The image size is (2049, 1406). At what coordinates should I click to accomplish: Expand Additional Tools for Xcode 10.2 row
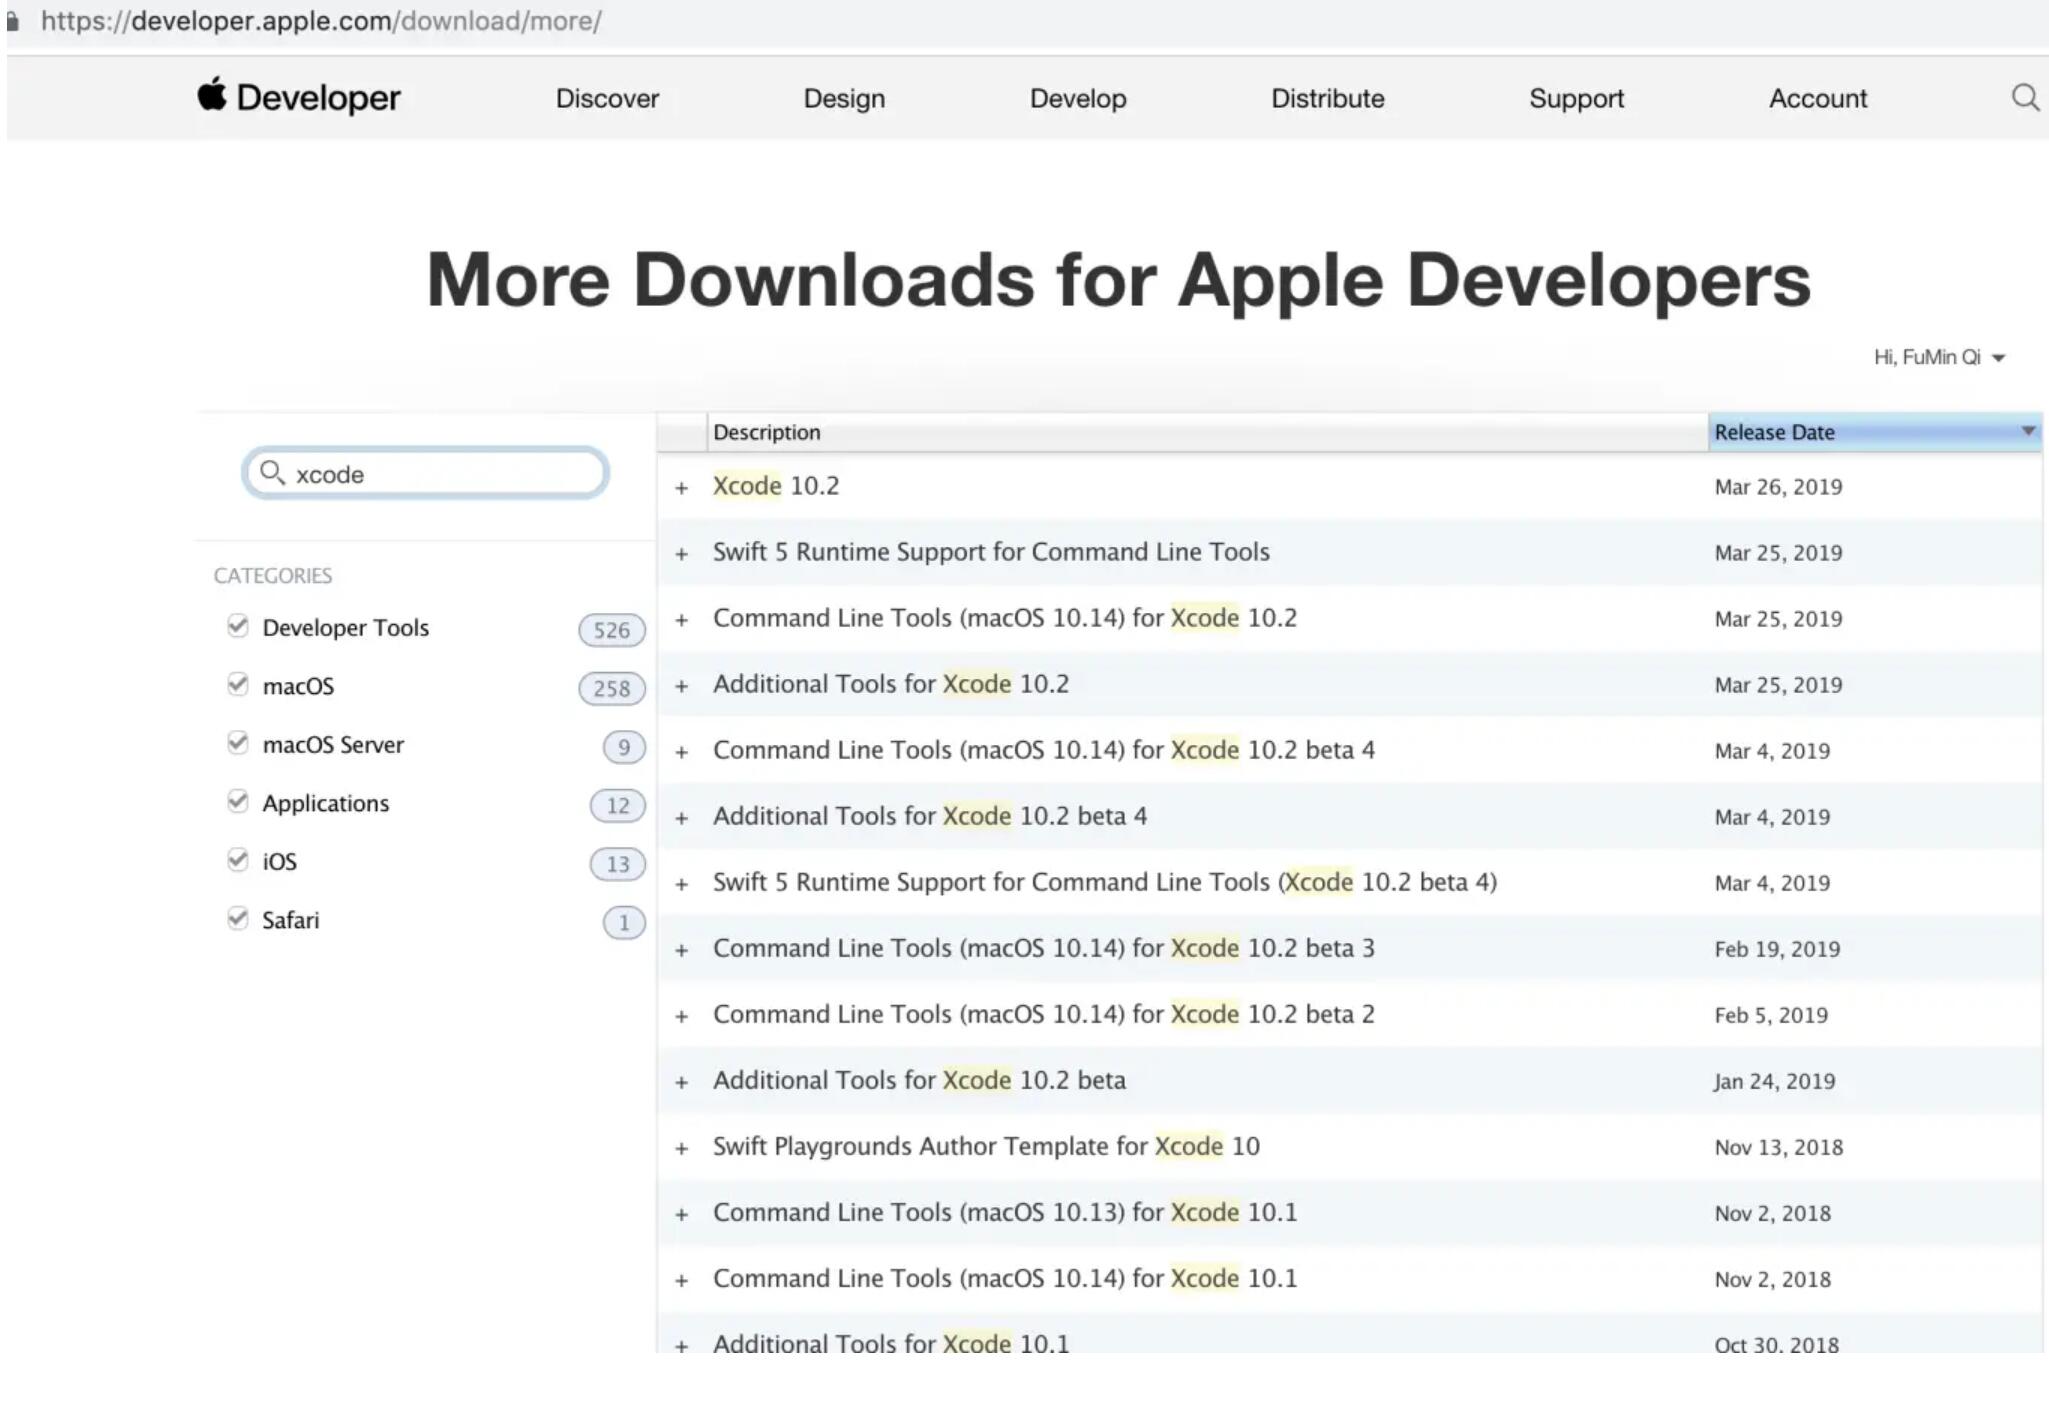(x=681, y=686)
